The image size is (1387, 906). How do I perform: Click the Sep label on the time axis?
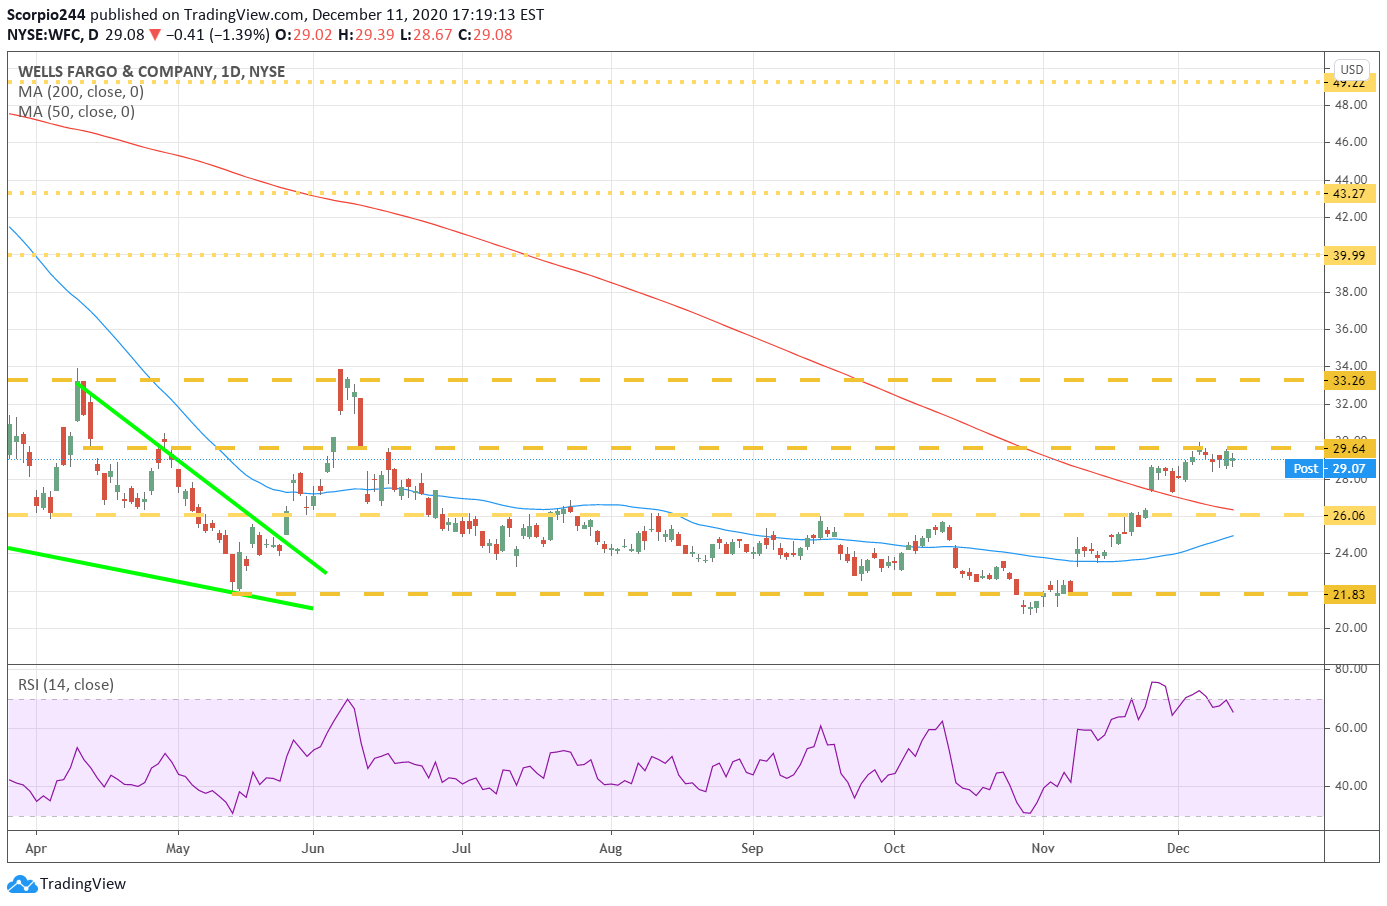752,849
